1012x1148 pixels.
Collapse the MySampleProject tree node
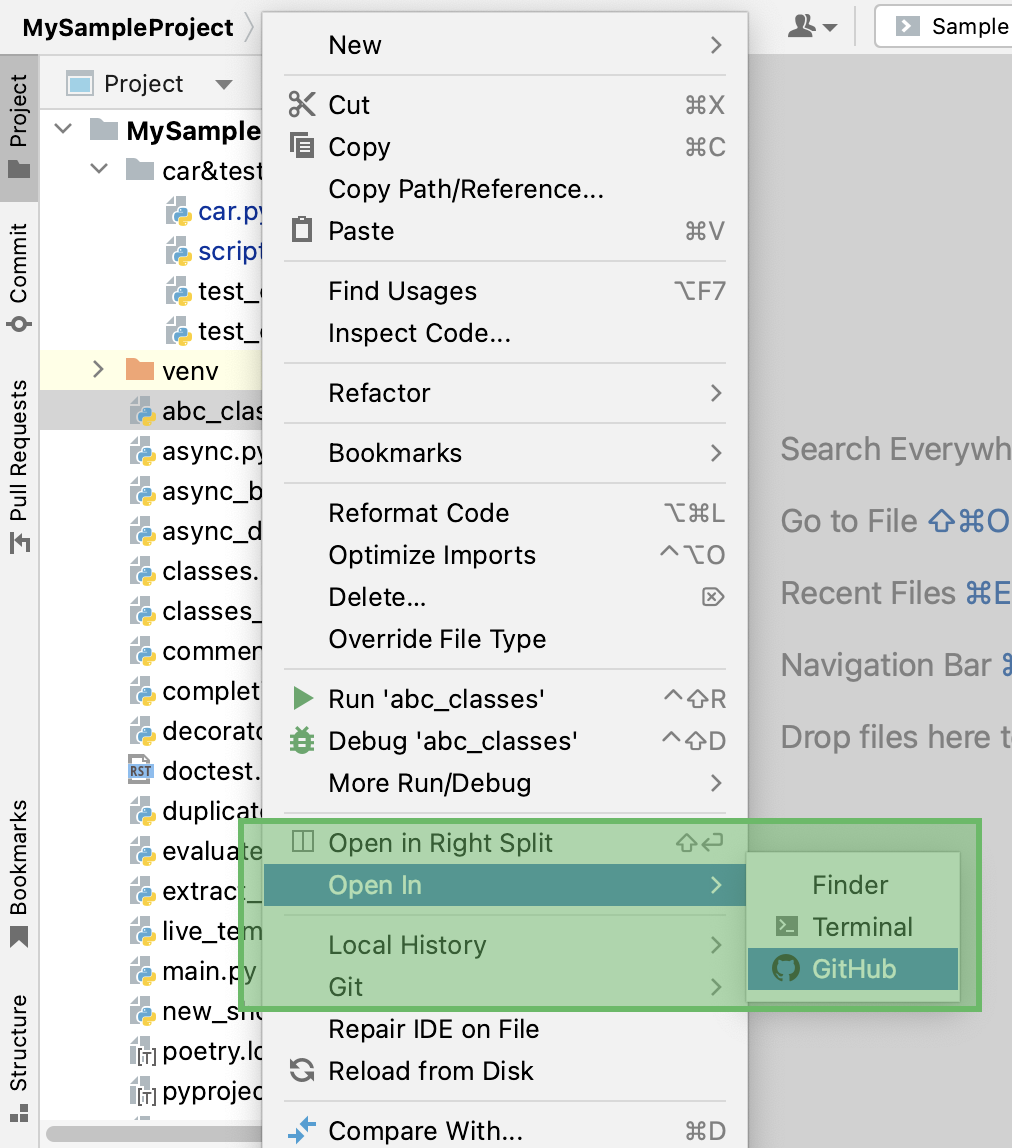62,130
